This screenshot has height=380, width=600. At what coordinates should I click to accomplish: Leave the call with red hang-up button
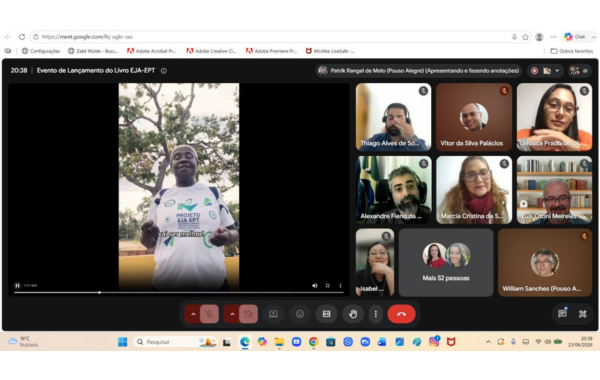pos(401,314)
